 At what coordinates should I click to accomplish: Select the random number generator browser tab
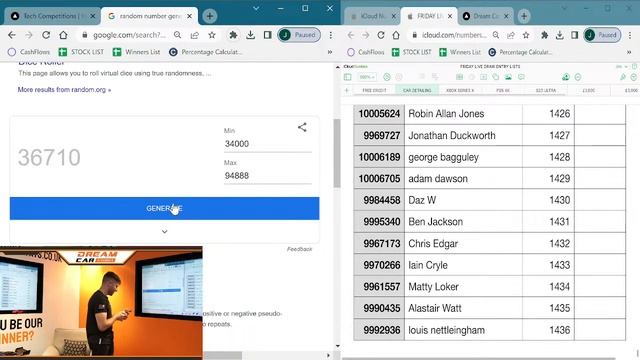pos(149,16)
